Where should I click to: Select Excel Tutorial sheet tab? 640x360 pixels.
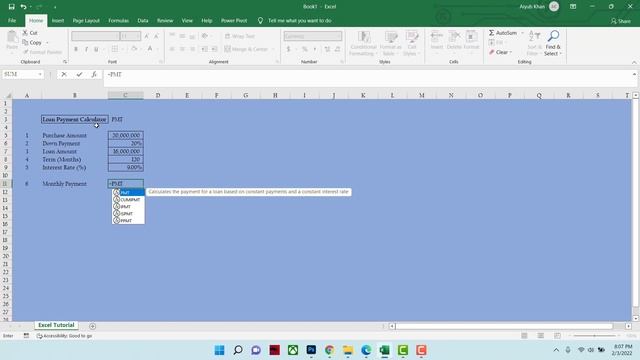pos(56,325)
